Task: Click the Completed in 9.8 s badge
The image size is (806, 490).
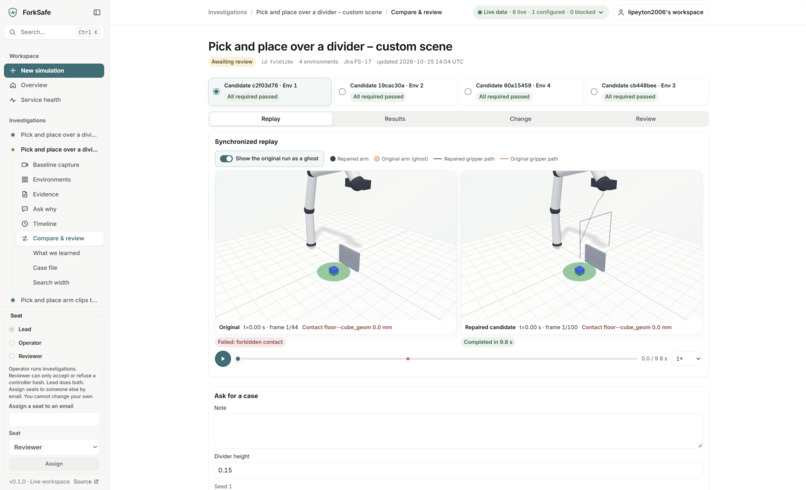Action: (x=488, y=342)
